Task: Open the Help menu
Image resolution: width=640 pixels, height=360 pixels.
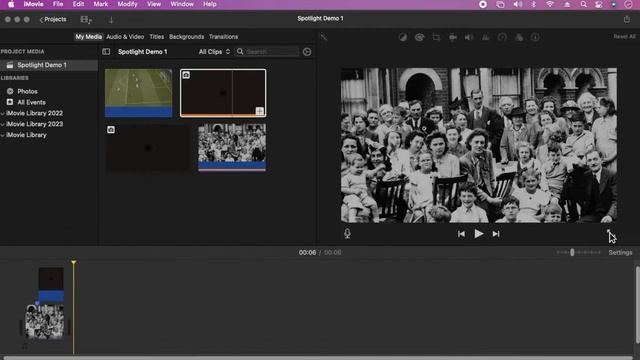Action: pos(210,4)
